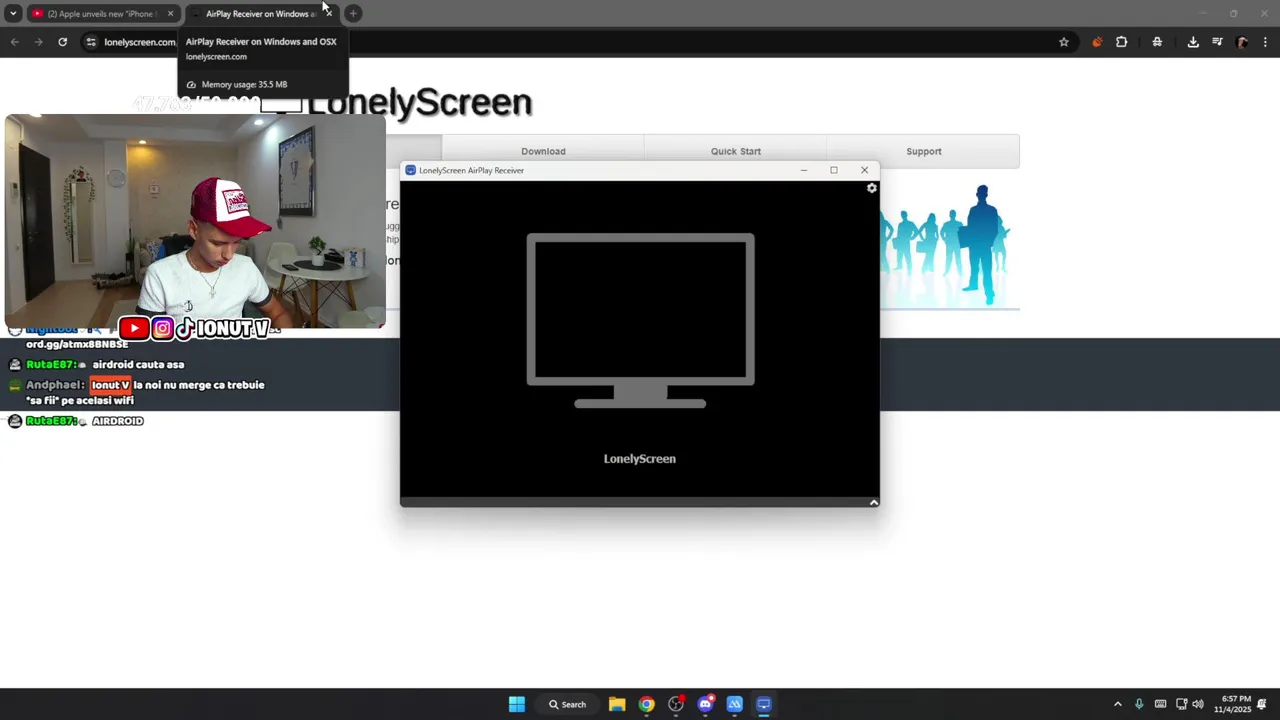Open the media controls toolbar icon
This screenshot has height=720, width=1280.
1217,42
